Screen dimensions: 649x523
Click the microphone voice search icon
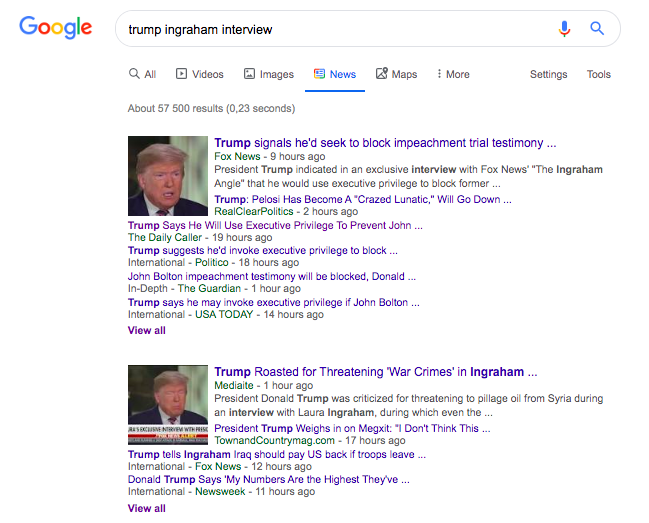pos(565,29)
